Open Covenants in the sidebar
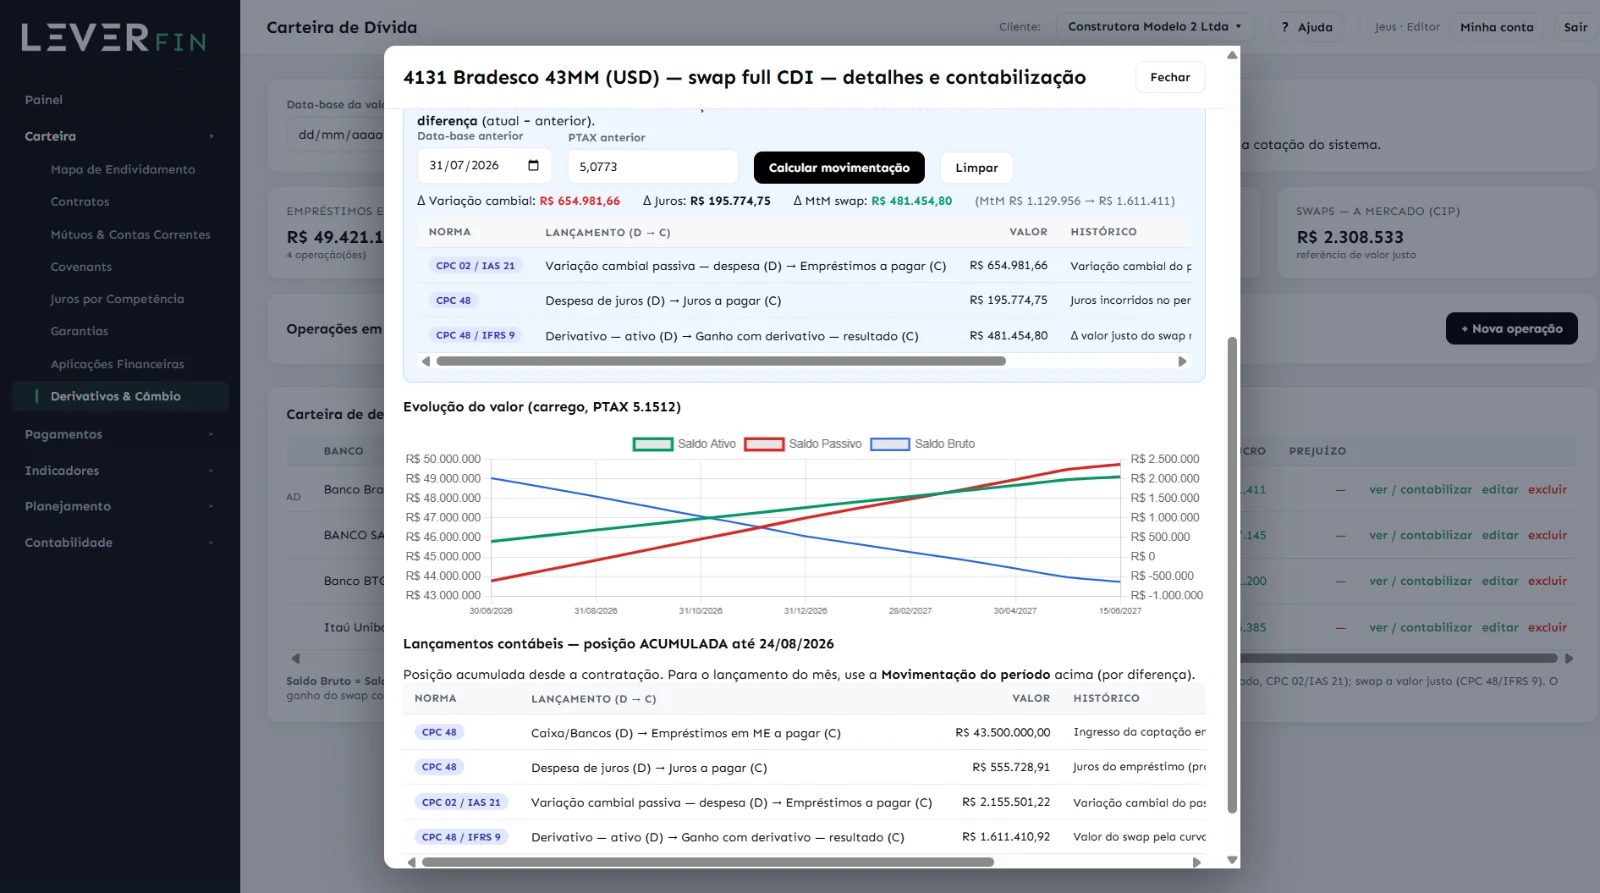 [81, 267]
